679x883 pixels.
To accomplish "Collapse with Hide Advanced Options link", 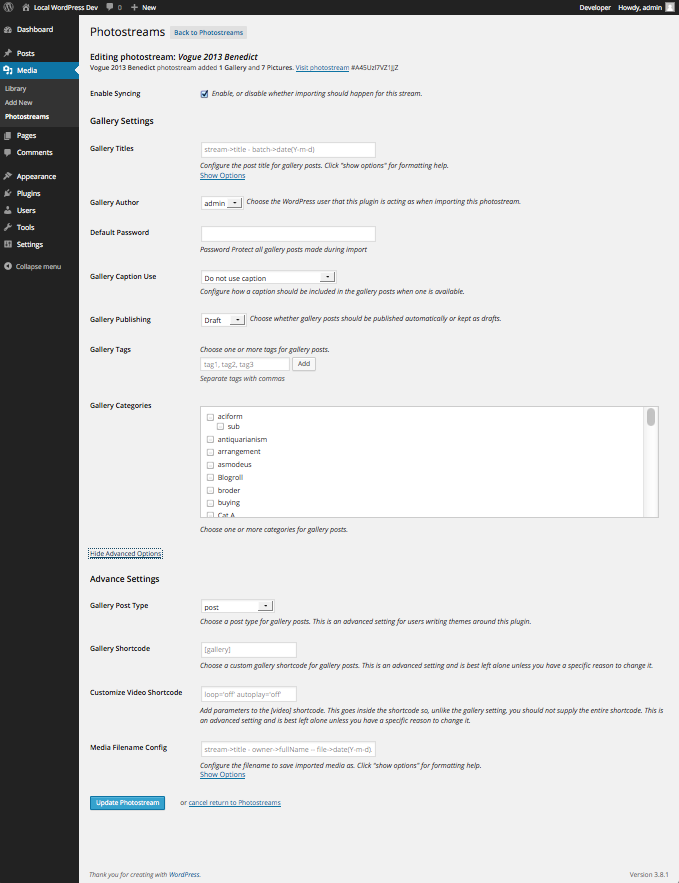I will pos(126,554).
